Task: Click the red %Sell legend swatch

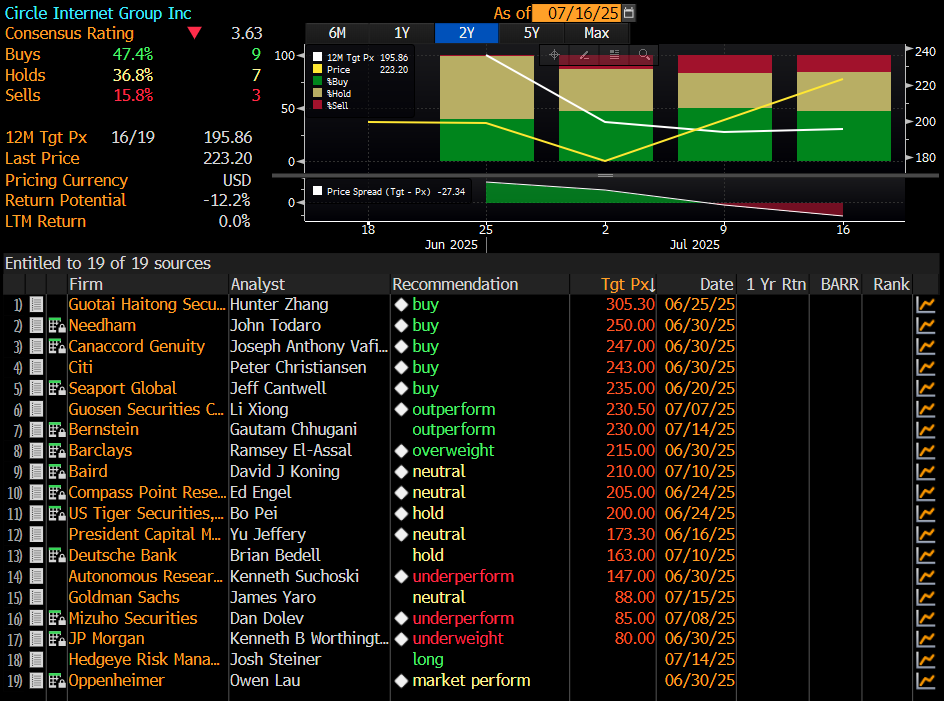Action: 317,105
